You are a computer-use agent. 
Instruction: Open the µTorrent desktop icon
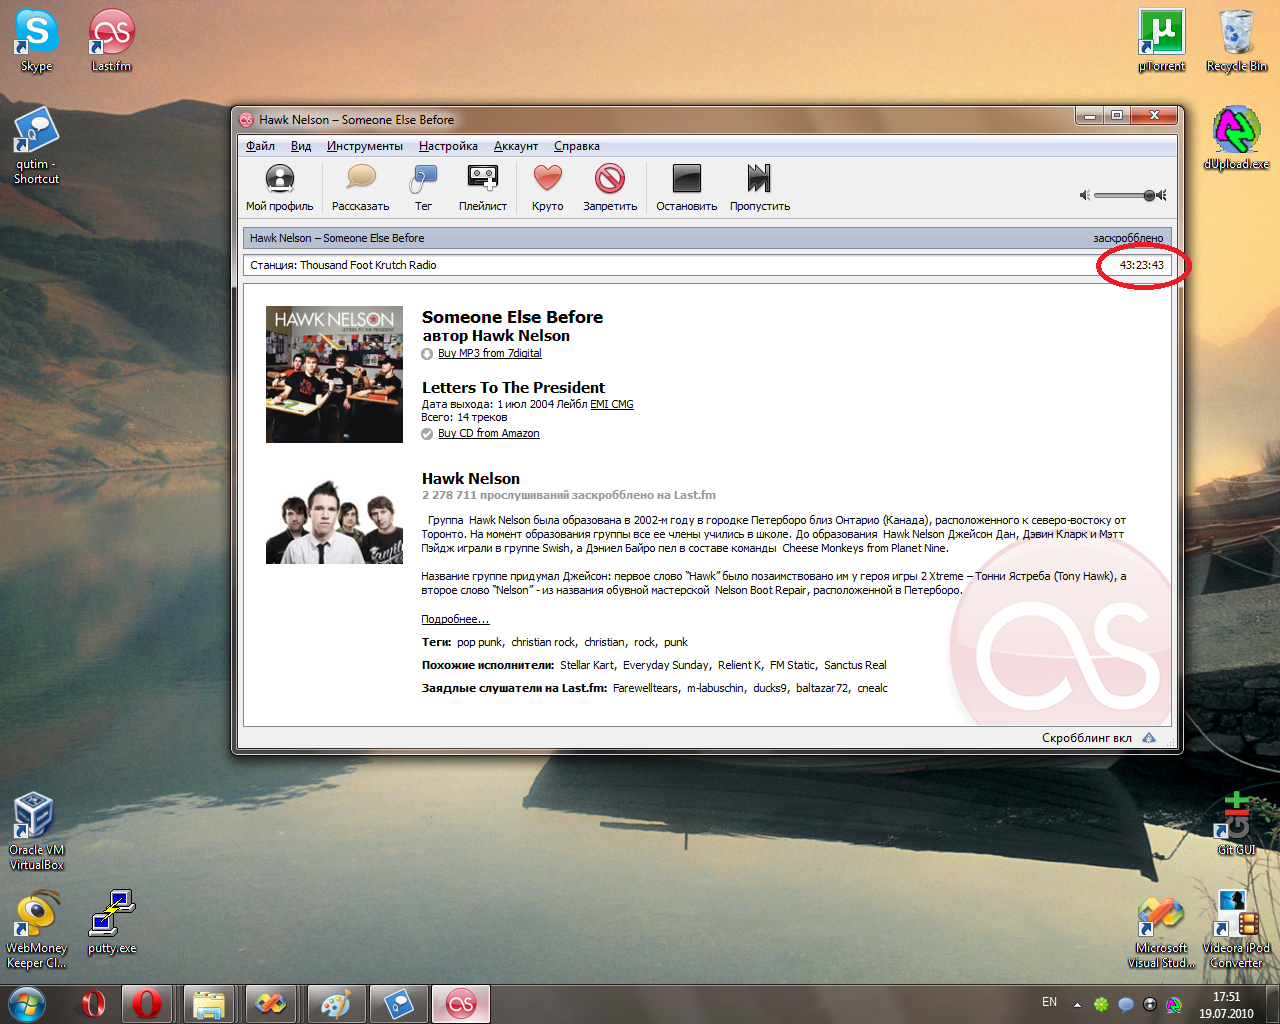(x=1161, y=41)
